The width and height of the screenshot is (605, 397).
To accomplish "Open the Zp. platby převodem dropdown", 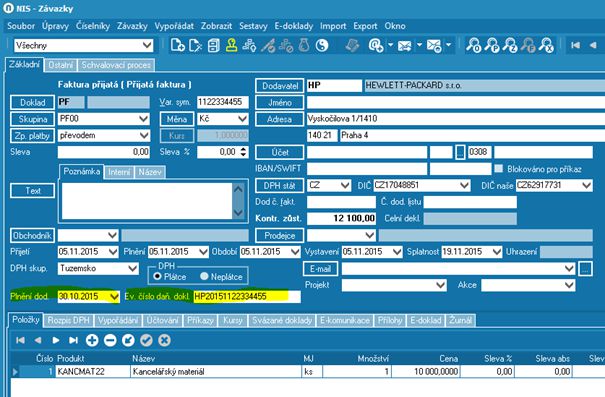I will [x=144, y=135].
